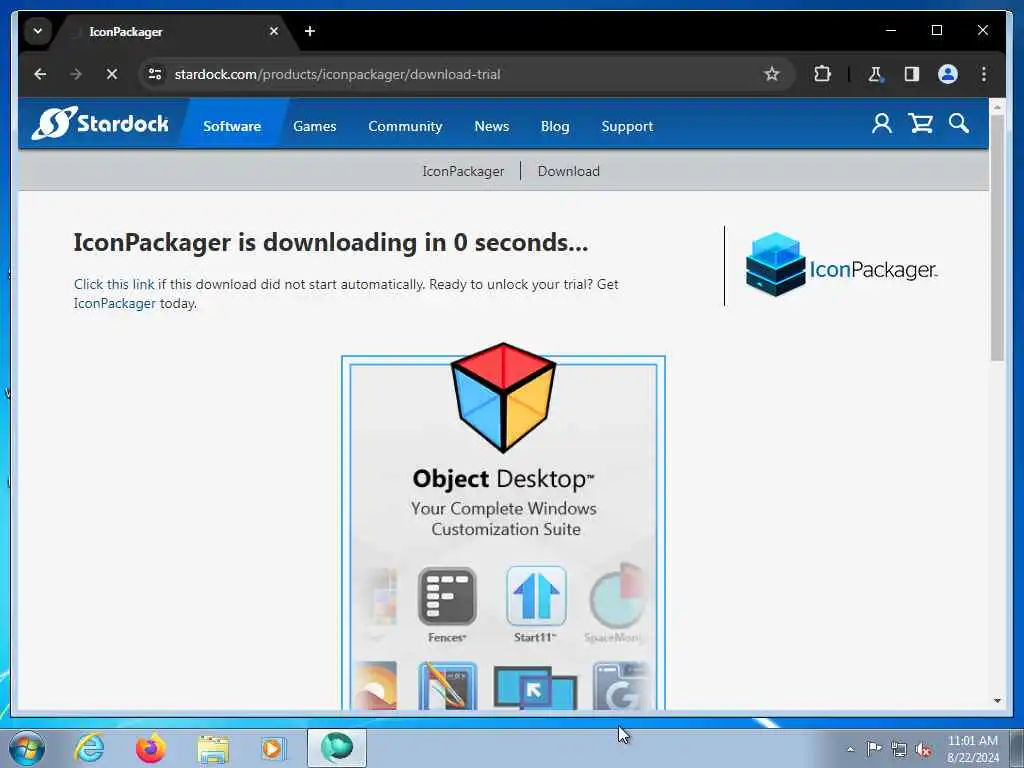Open the Stardock logo home link

point(100,123)
